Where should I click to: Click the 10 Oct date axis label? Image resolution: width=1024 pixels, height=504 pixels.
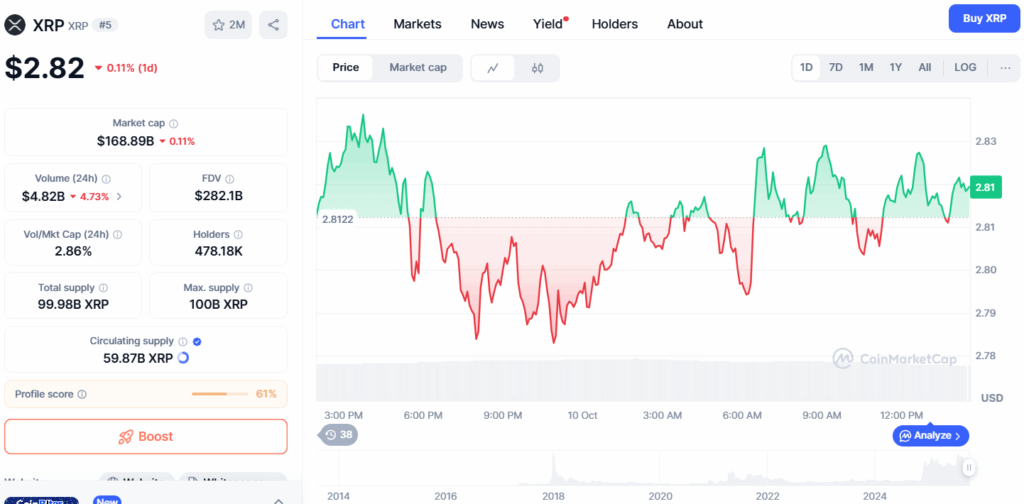[x=583, y=415]
